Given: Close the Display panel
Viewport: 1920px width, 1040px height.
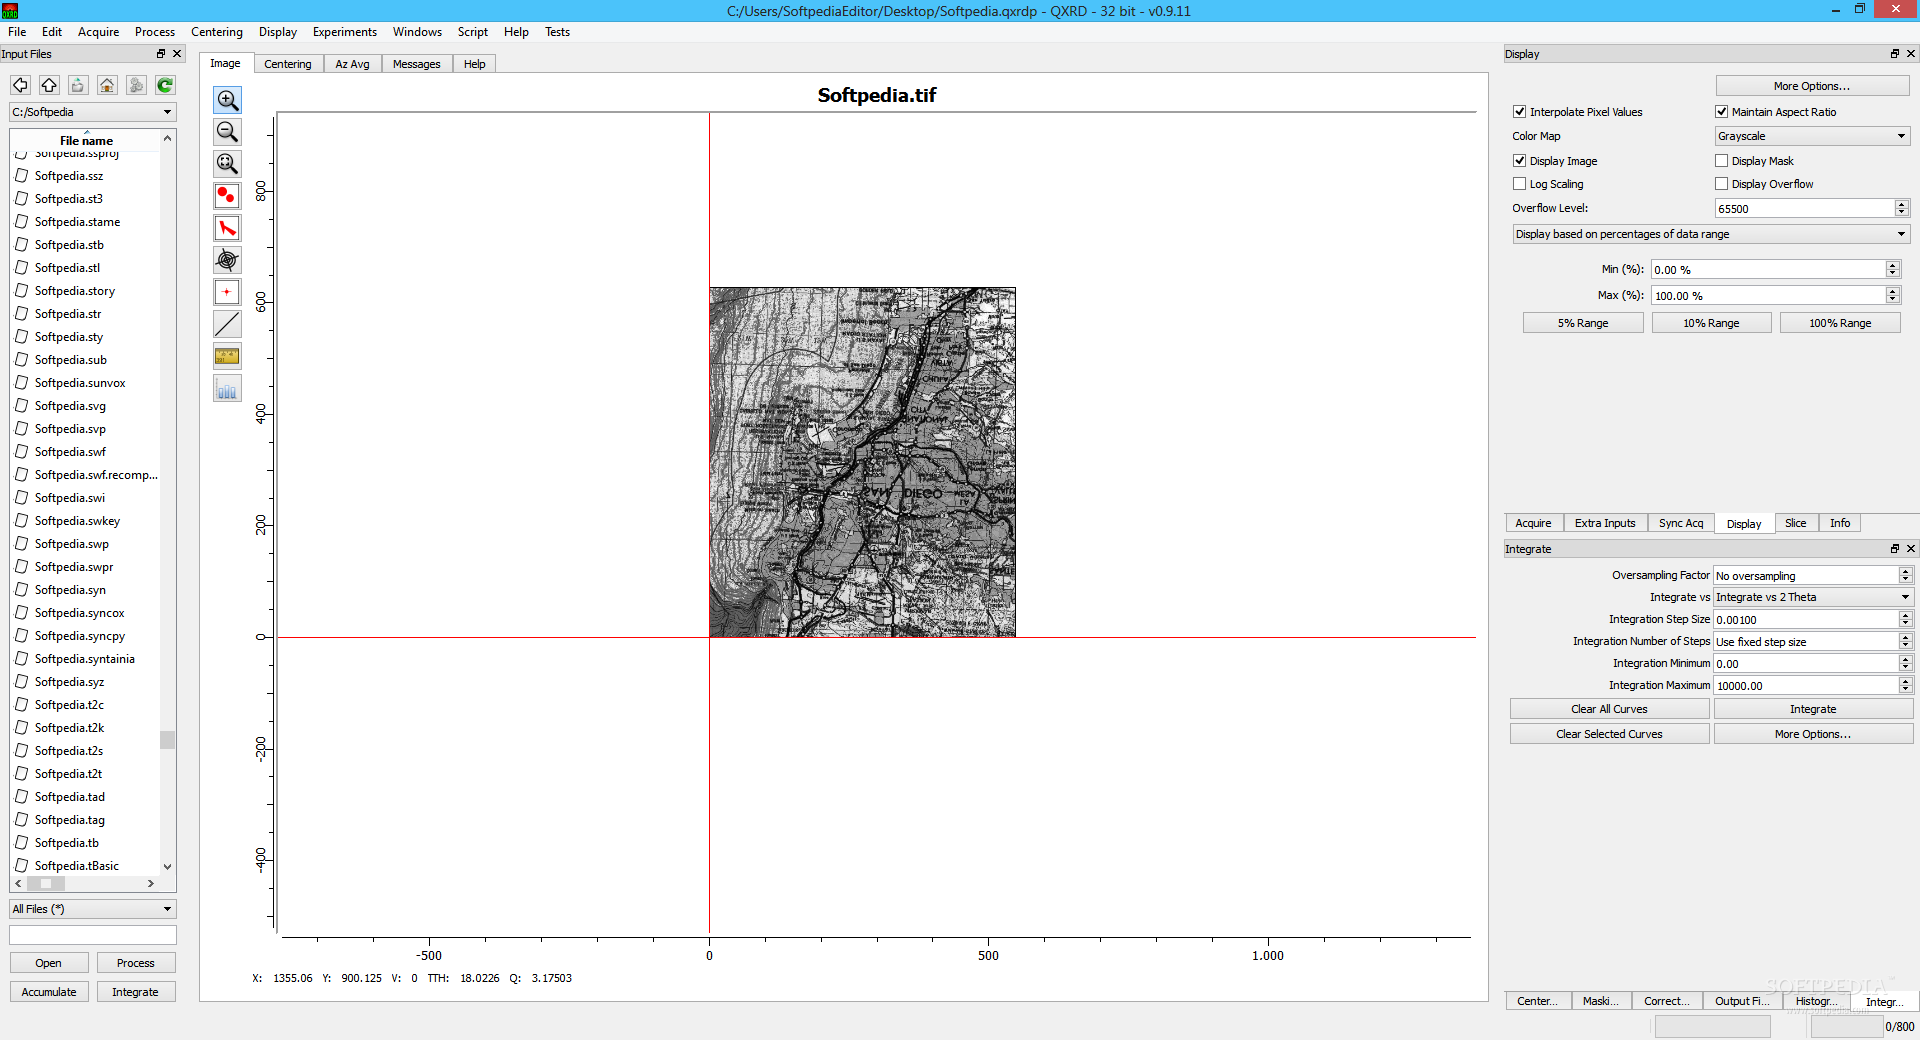Looking at the screenshot, I should (1911, 54).
